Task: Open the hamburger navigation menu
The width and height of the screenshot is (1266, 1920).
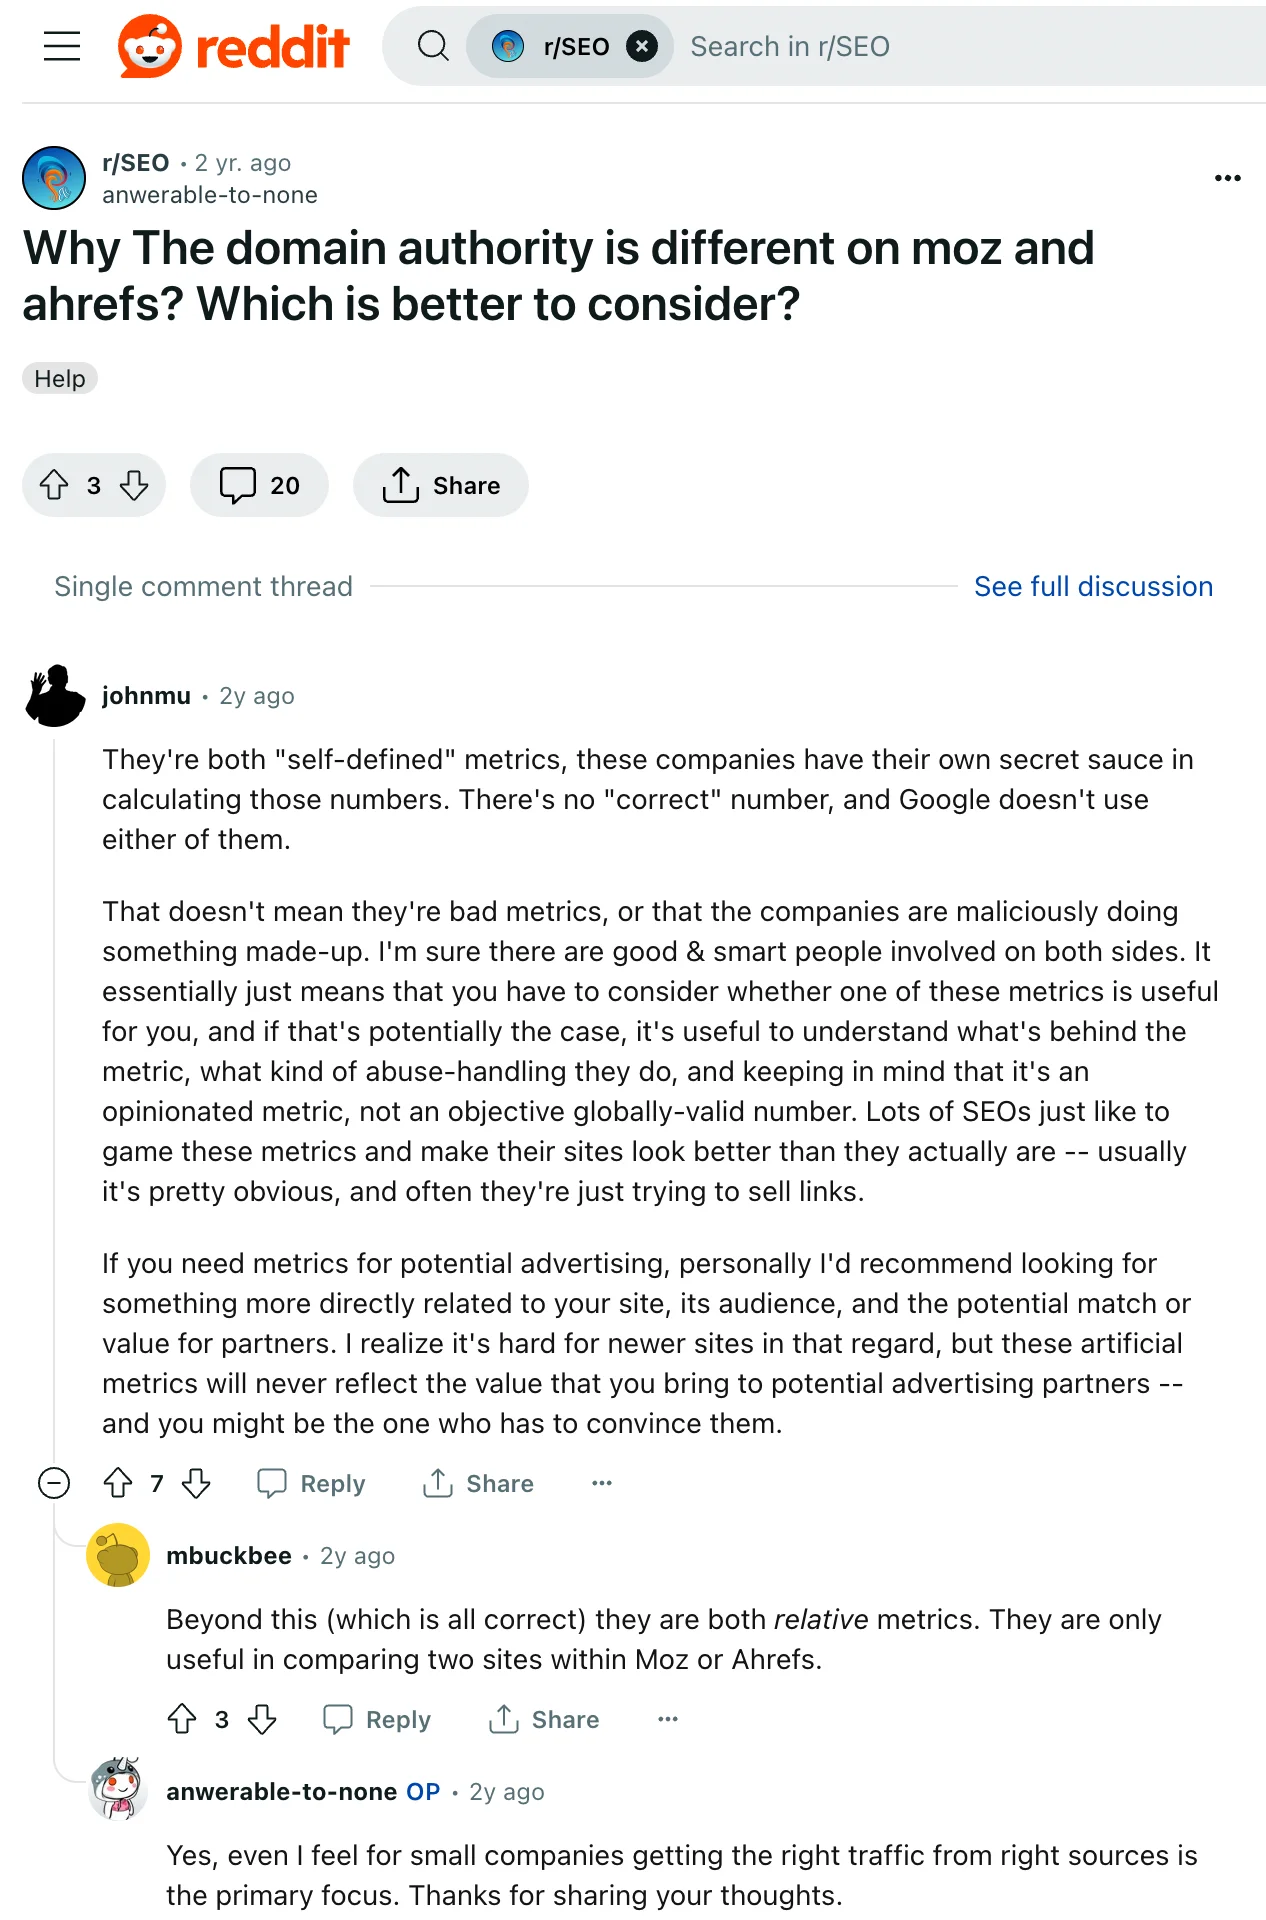Action: tap(61, 45)
